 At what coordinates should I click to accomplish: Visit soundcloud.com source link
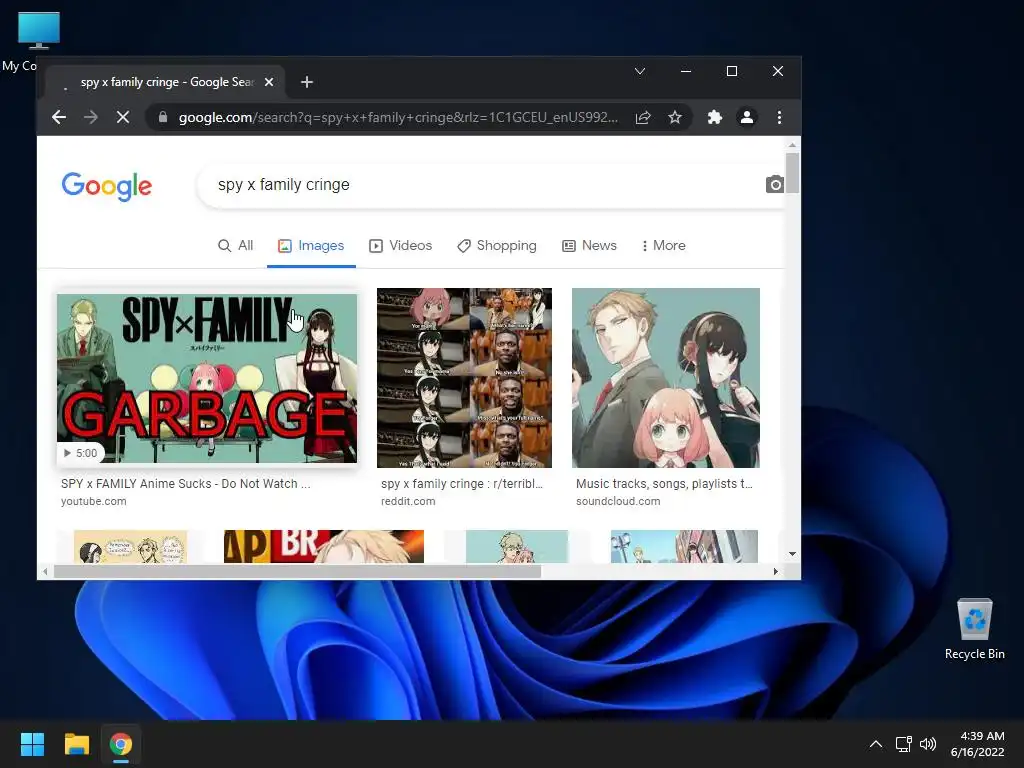618,502
